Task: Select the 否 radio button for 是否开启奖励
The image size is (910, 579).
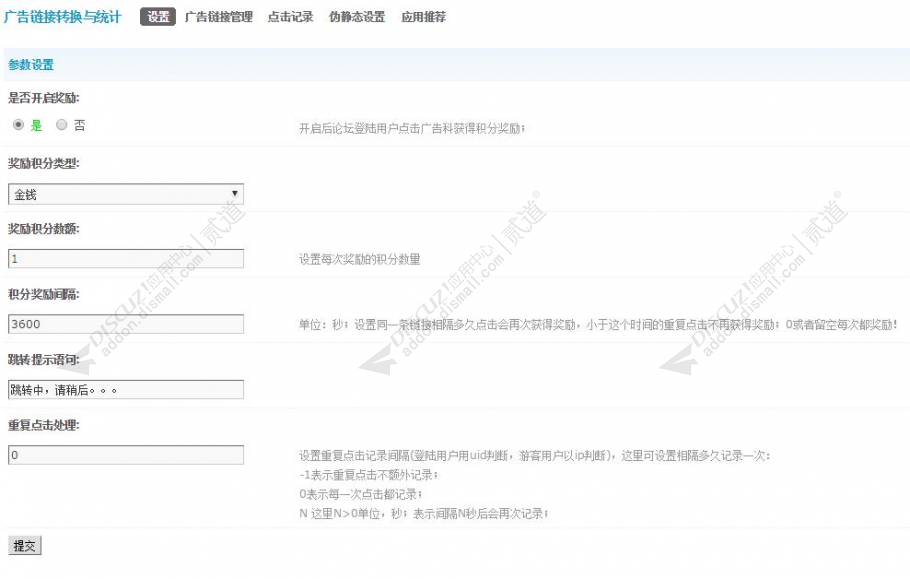Action: [x=62, y=125]
